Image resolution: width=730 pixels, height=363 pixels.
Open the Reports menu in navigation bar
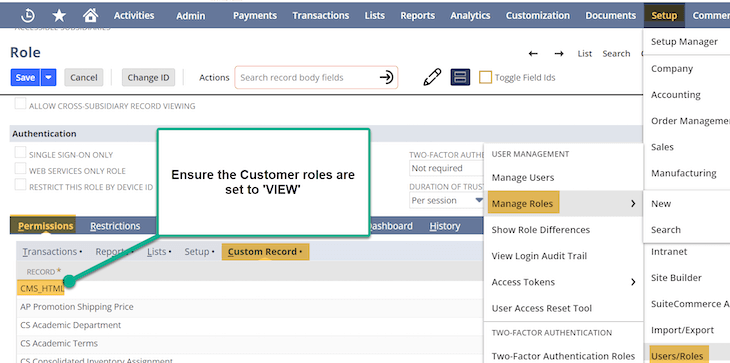[x=418, y=15]
